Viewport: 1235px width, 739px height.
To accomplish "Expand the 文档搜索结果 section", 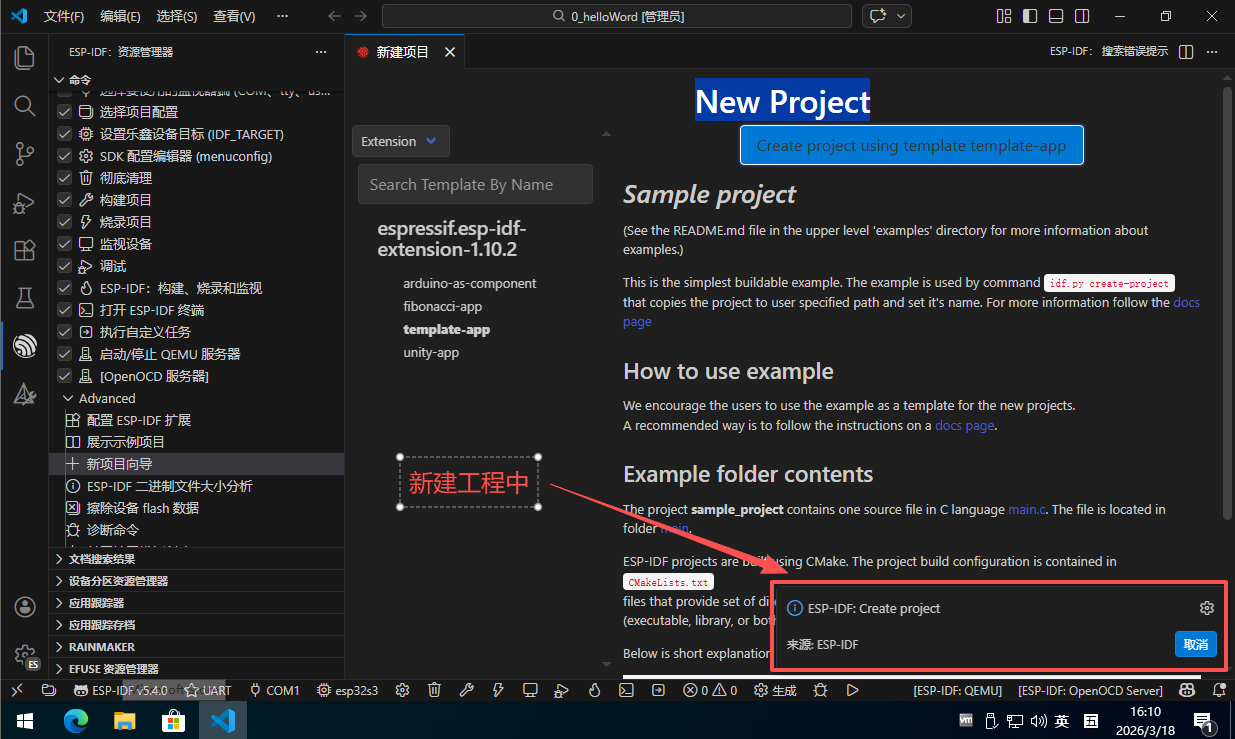I will tap(196, 559).
